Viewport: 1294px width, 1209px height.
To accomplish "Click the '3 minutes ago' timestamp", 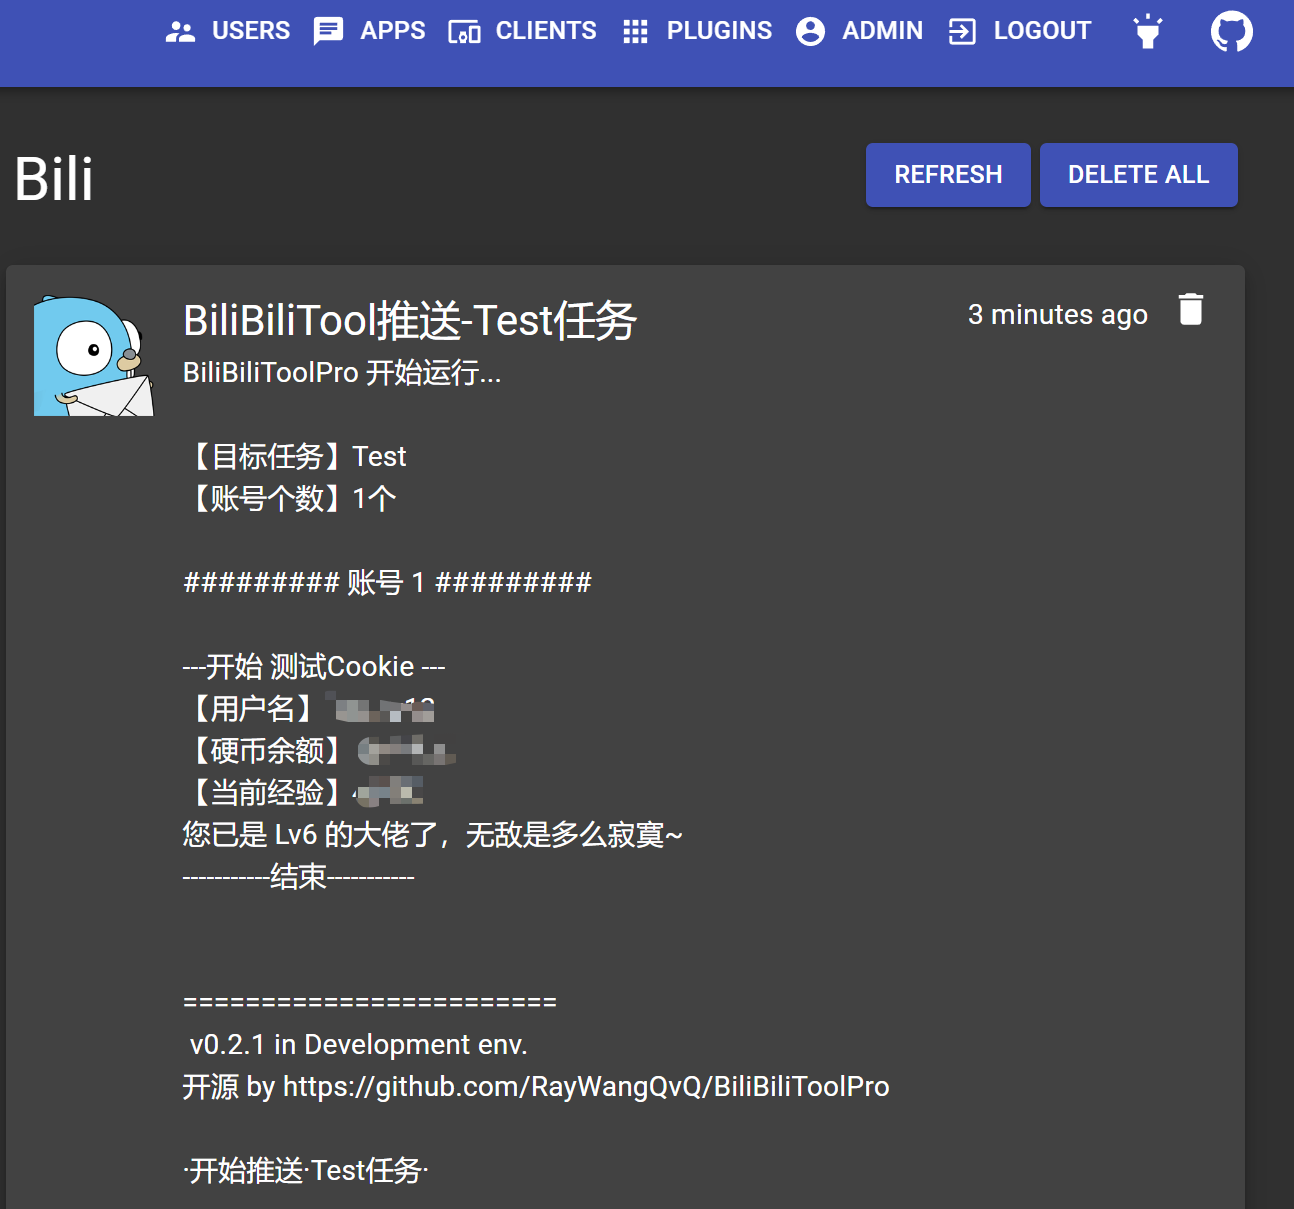I will (x=1057, y=314).
